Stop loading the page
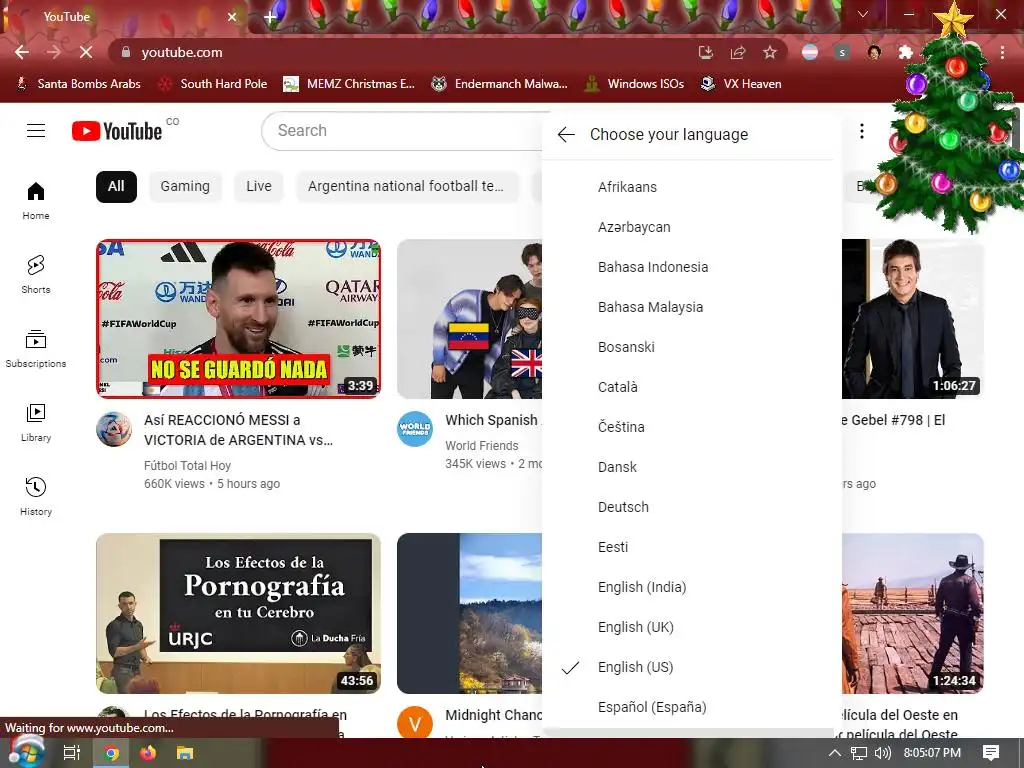Screen dimensions: 1024x768 pos(86,52)
